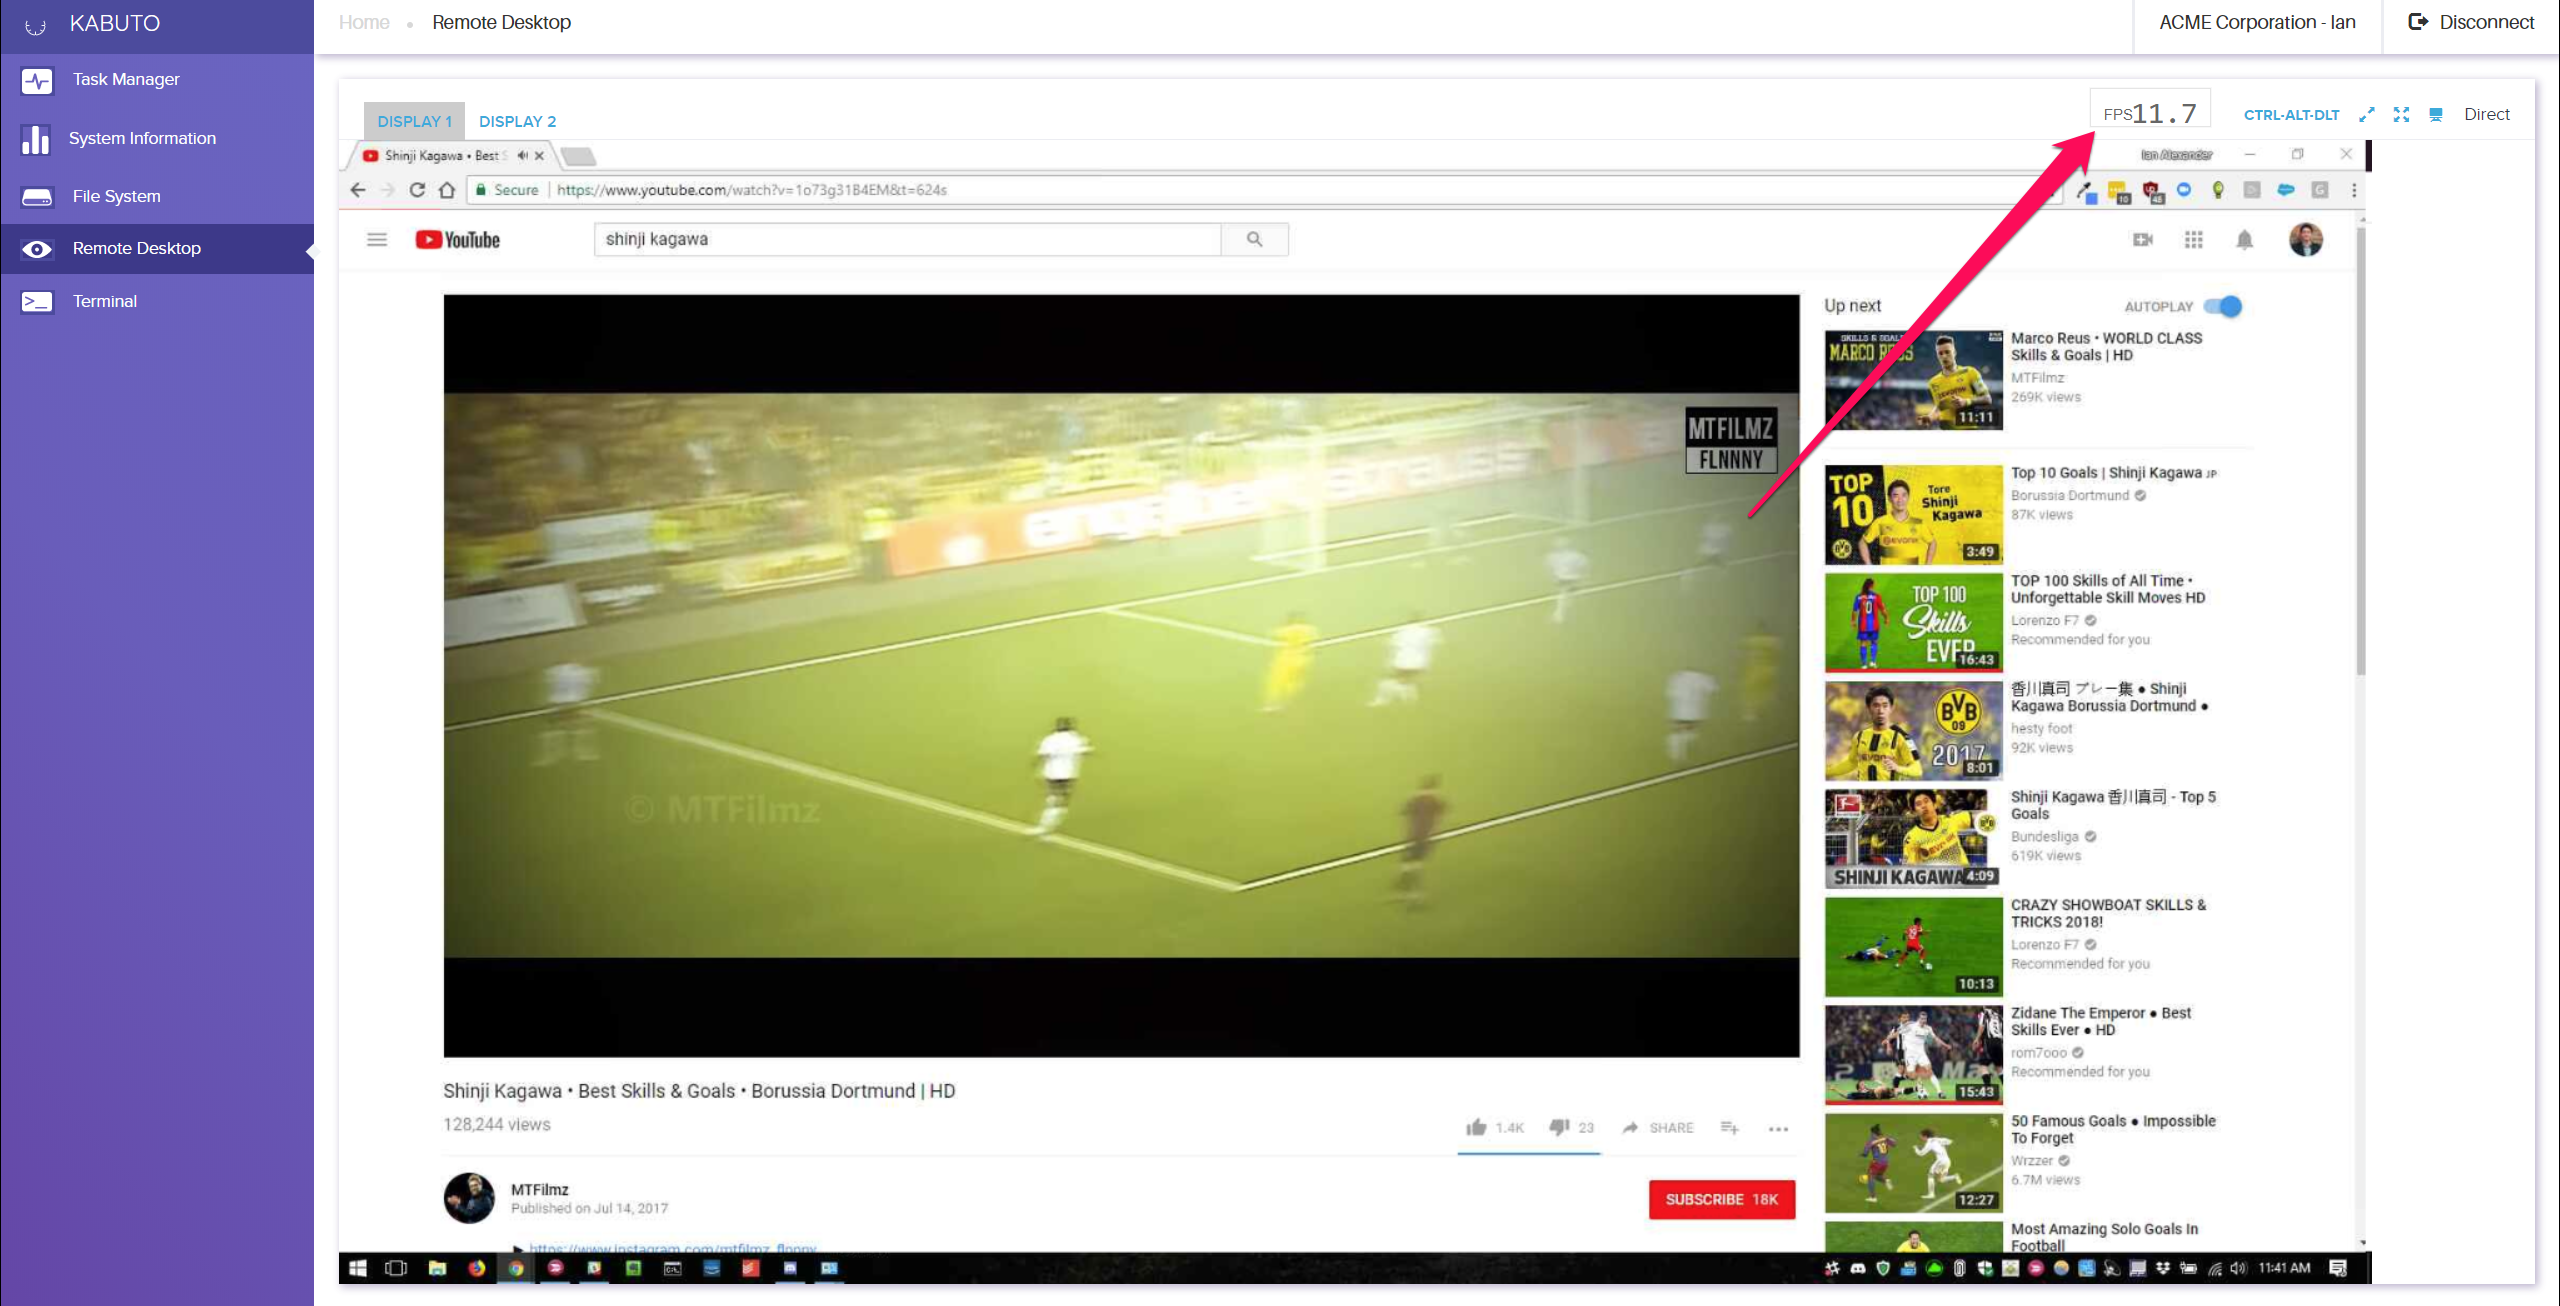
Task: Like the video with thumbs up
Action: (x=1476, y=1127)
